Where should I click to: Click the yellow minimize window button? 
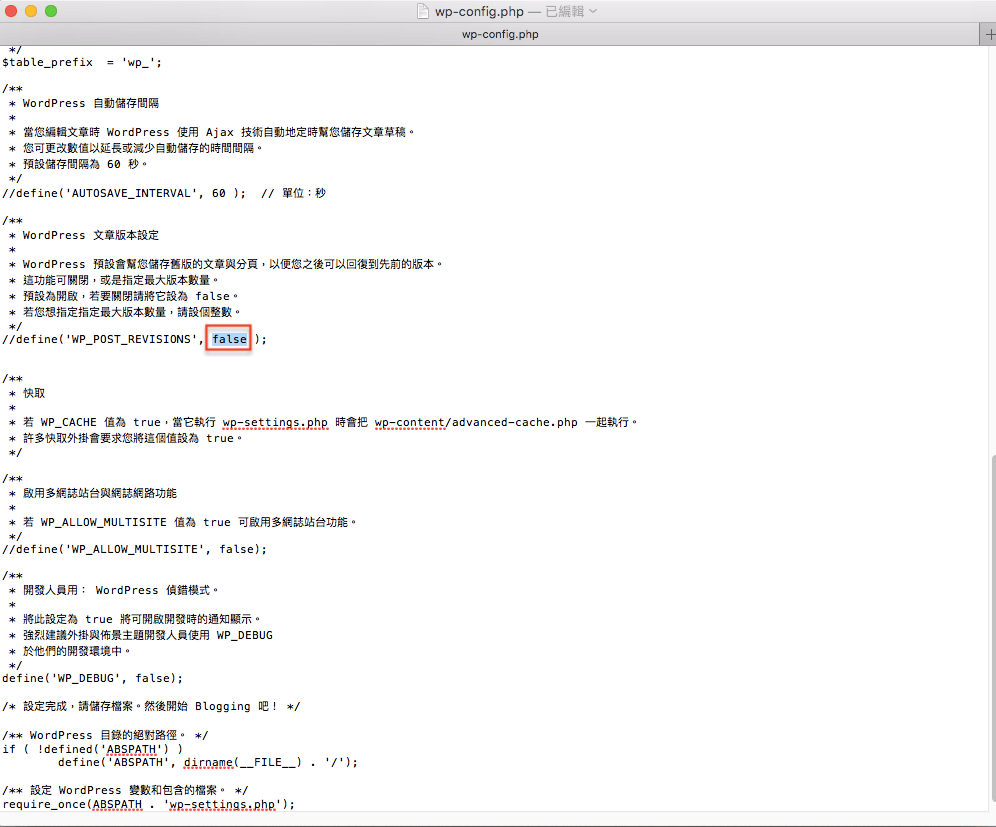coord(31,11)
